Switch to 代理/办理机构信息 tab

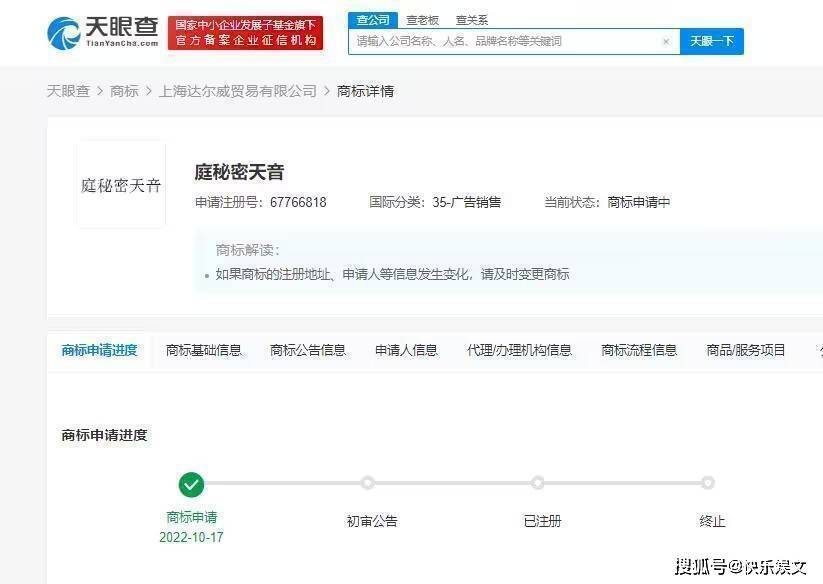click(x=519, y=351)
